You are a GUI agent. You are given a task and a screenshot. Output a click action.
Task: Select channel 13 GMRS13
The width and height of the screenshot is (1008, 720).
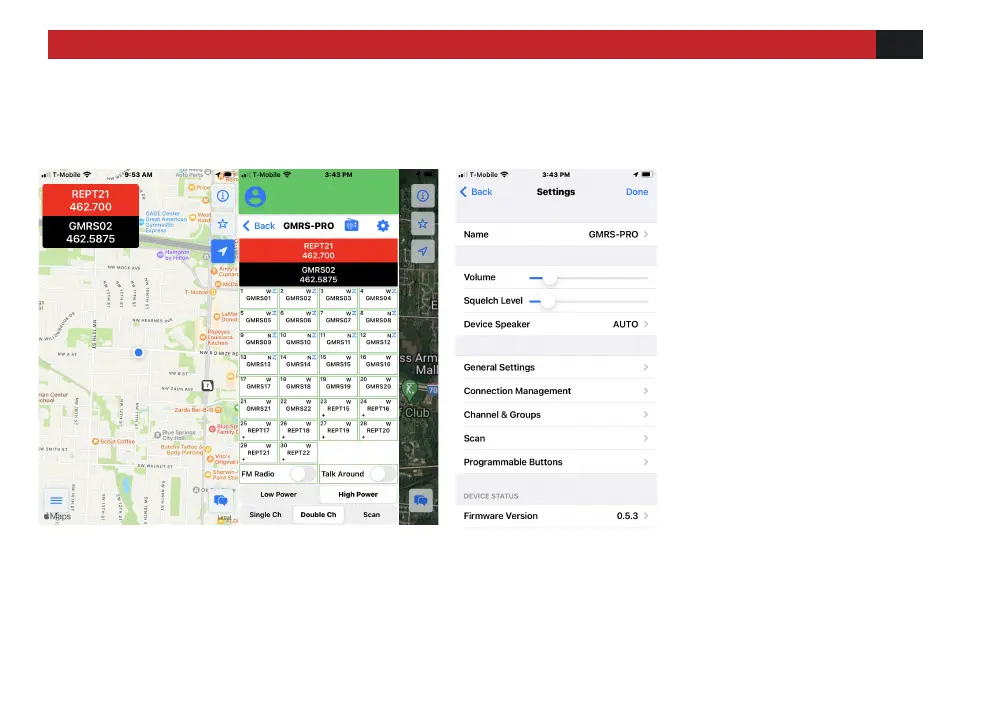(258, 364)
